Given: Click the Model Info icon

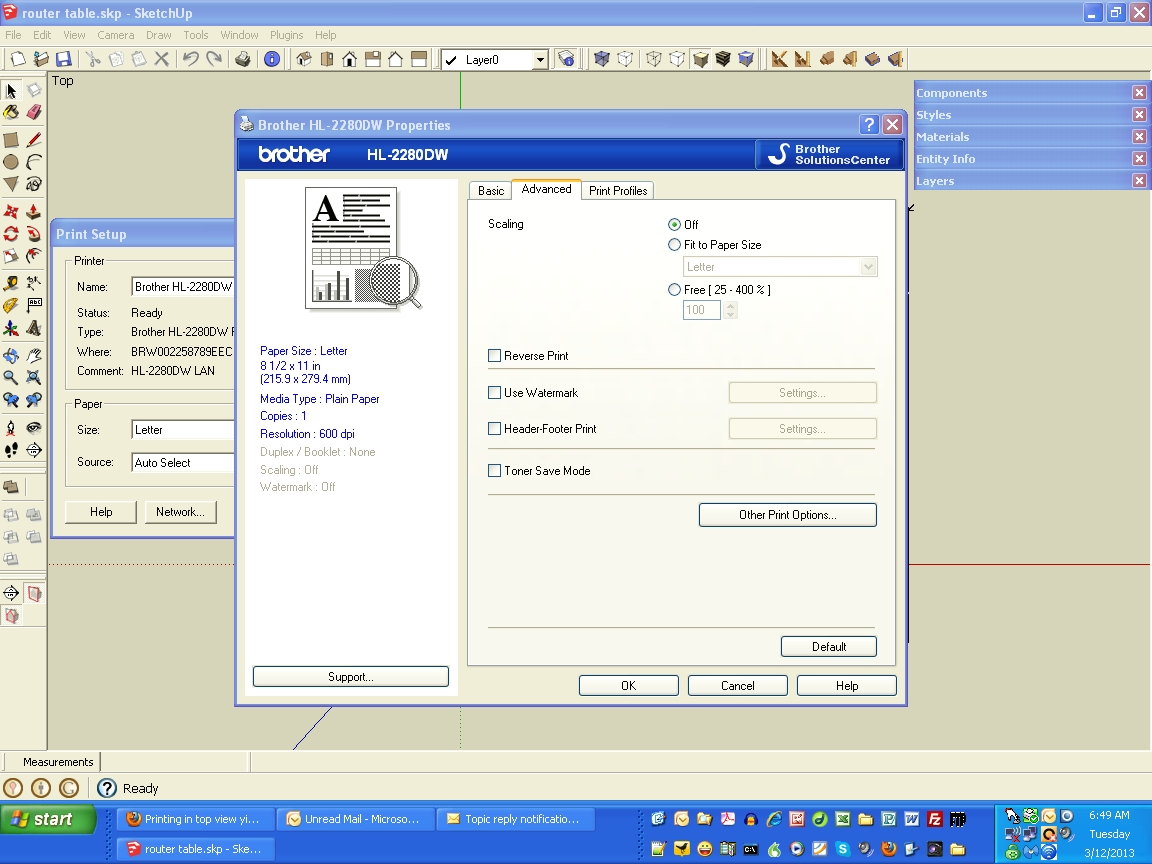Looking at the screenshot, I should pos(272,60).
